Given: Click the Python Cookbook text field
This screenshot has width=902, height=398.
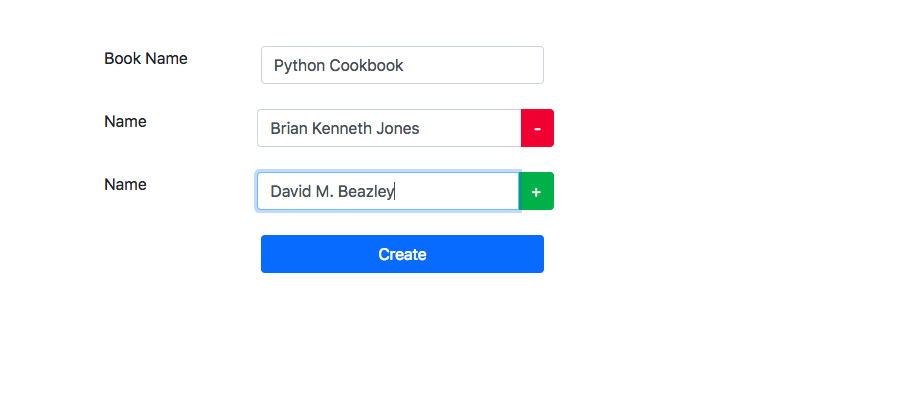Looking at the screenshot, I should click(x=402, y=65).
